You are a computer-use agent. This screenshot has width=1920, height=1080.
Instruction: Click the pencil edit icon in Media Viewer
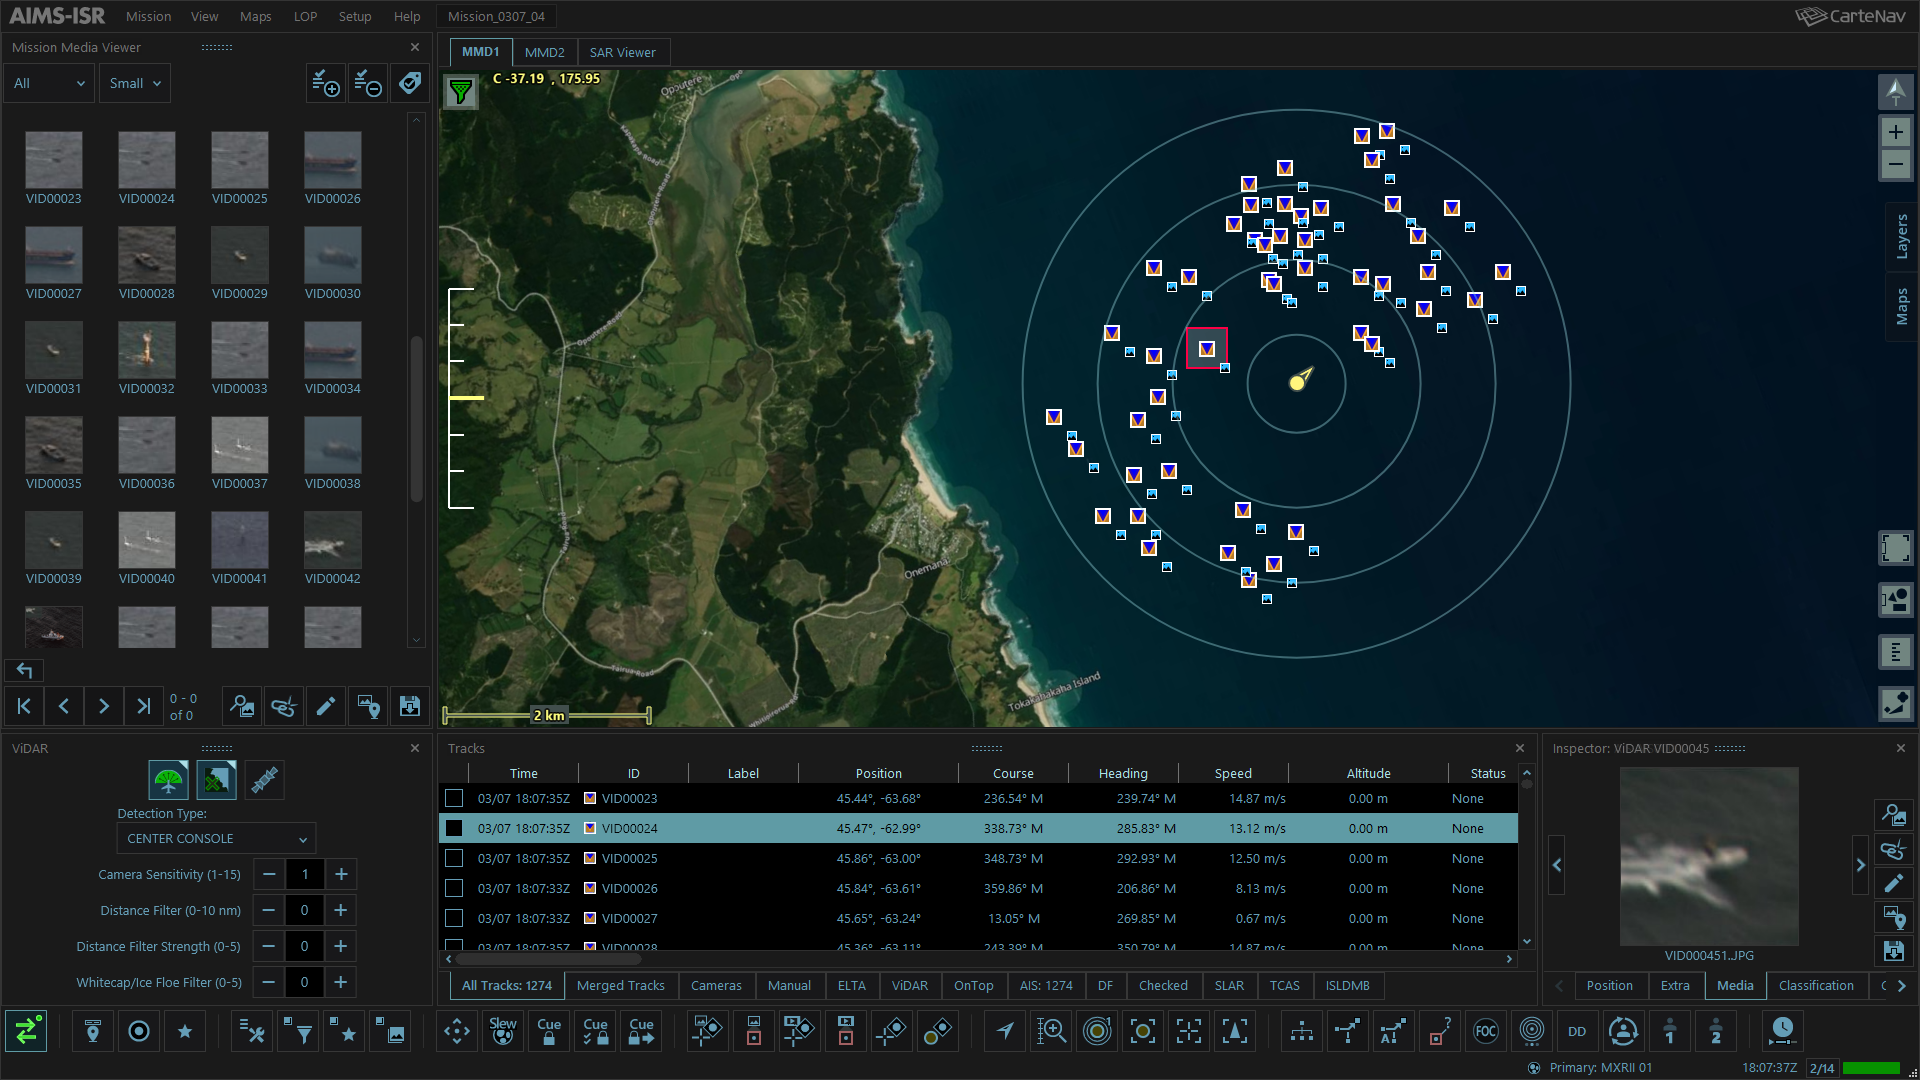[x=325, y=706]
